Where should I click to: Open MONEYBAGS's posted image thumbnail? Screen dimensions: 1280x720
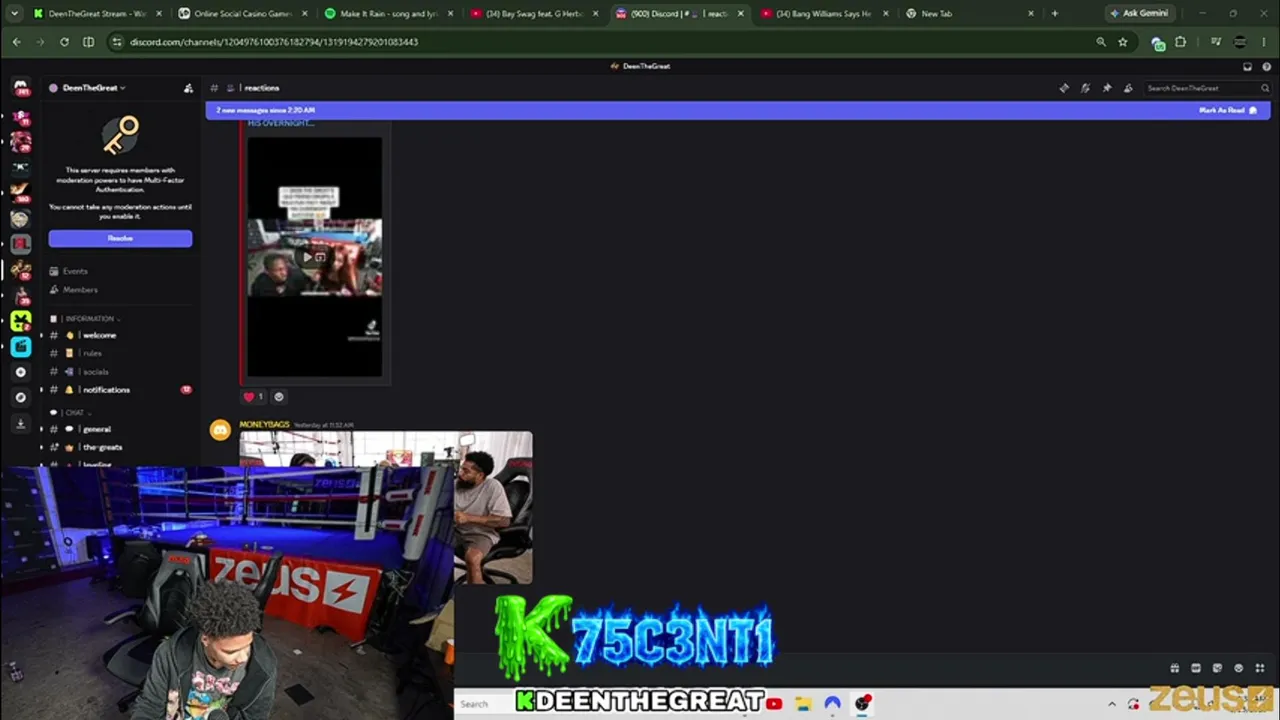pyautogui.click(x=386, y=508)
